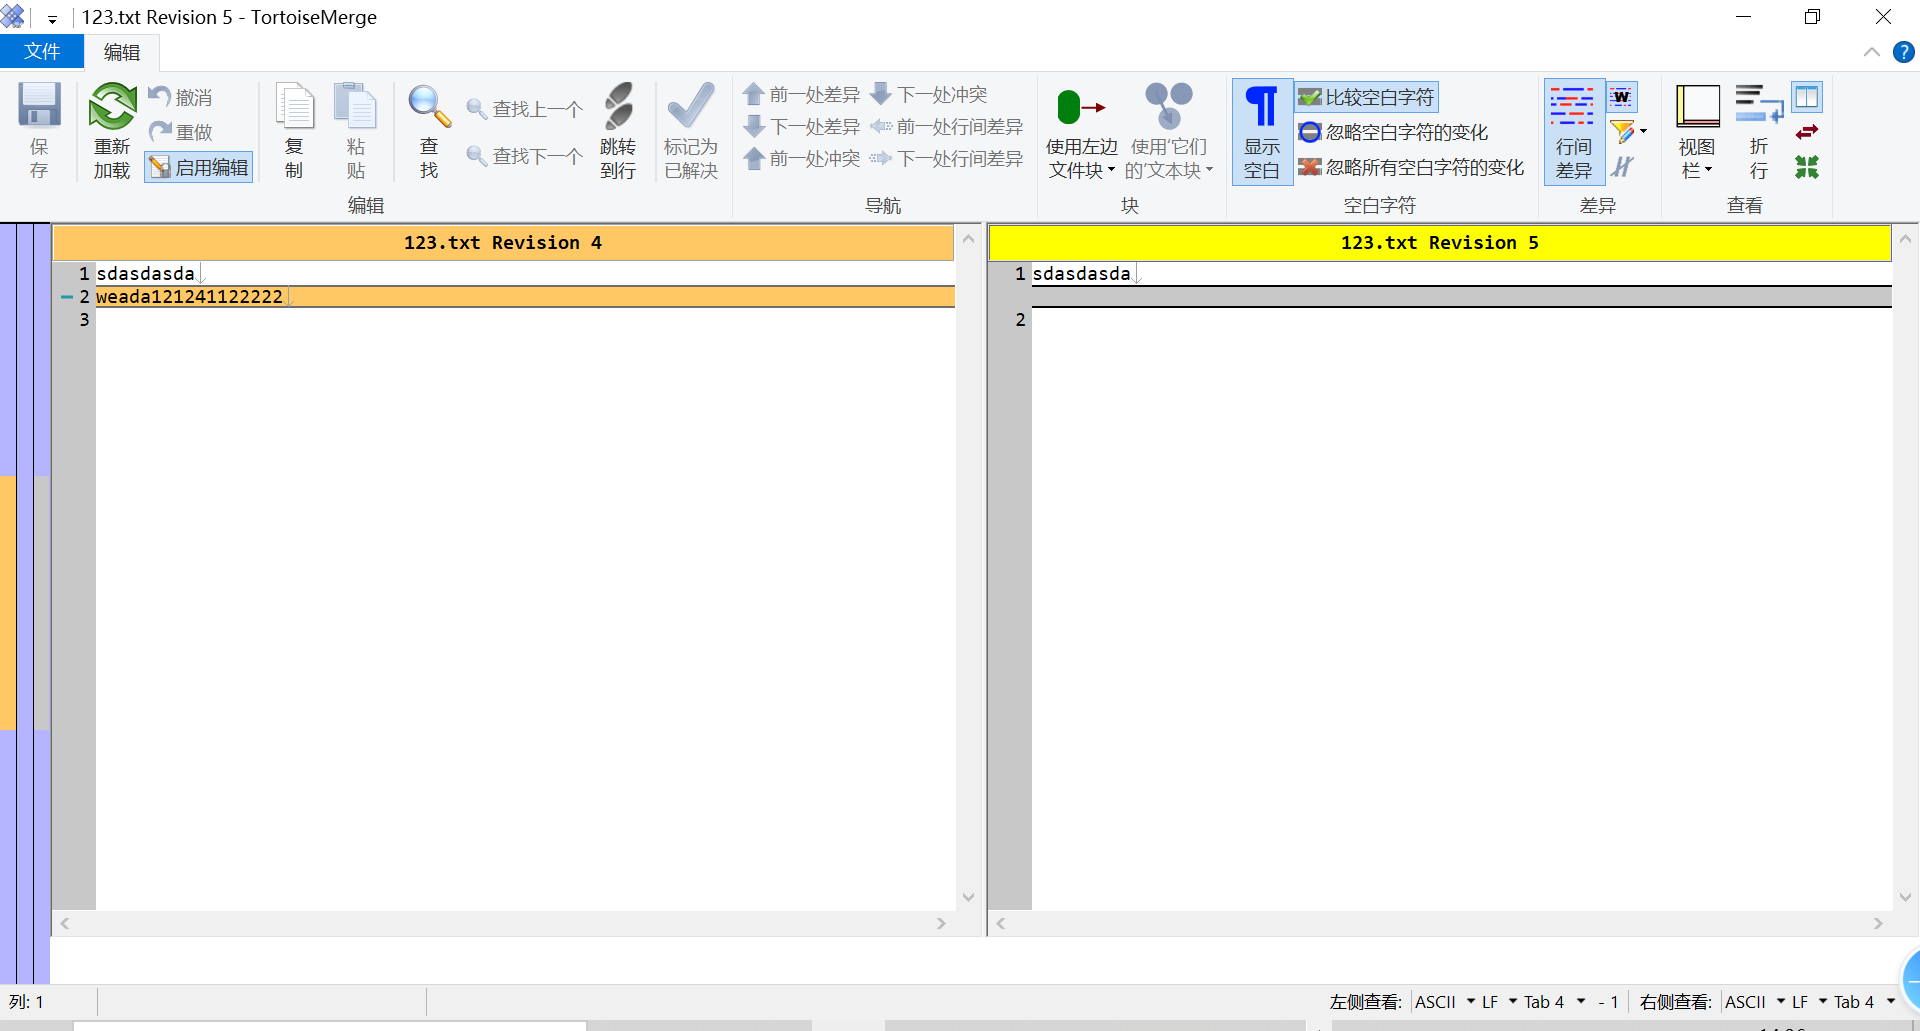
Task: Toggle inline diff word-wise W icon
Action: click(1622, 97)
